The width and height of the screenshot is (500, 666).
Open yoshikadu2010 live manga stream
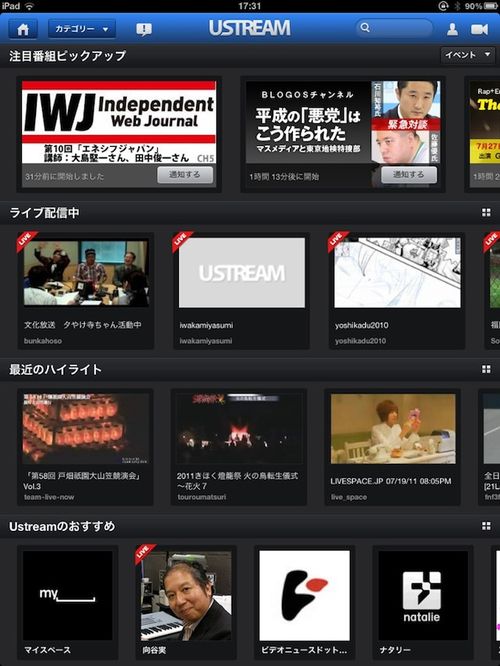coord(397,272)
